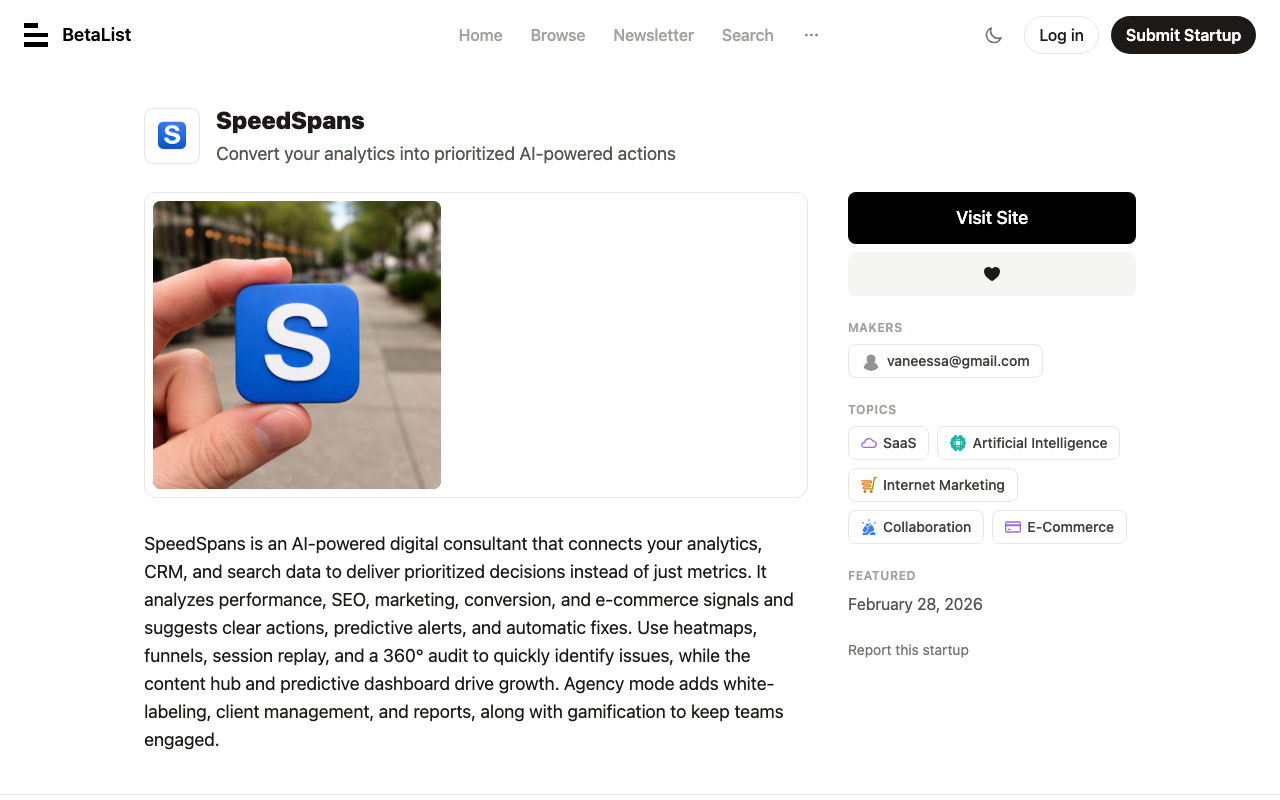Toggle dark mode with the moon icon

pos(993,35)
